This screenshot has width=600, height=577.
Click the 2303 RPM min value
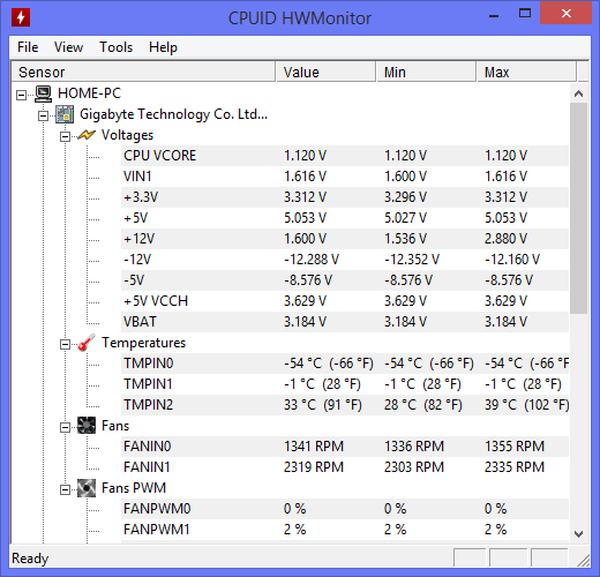tap(414, 467)
